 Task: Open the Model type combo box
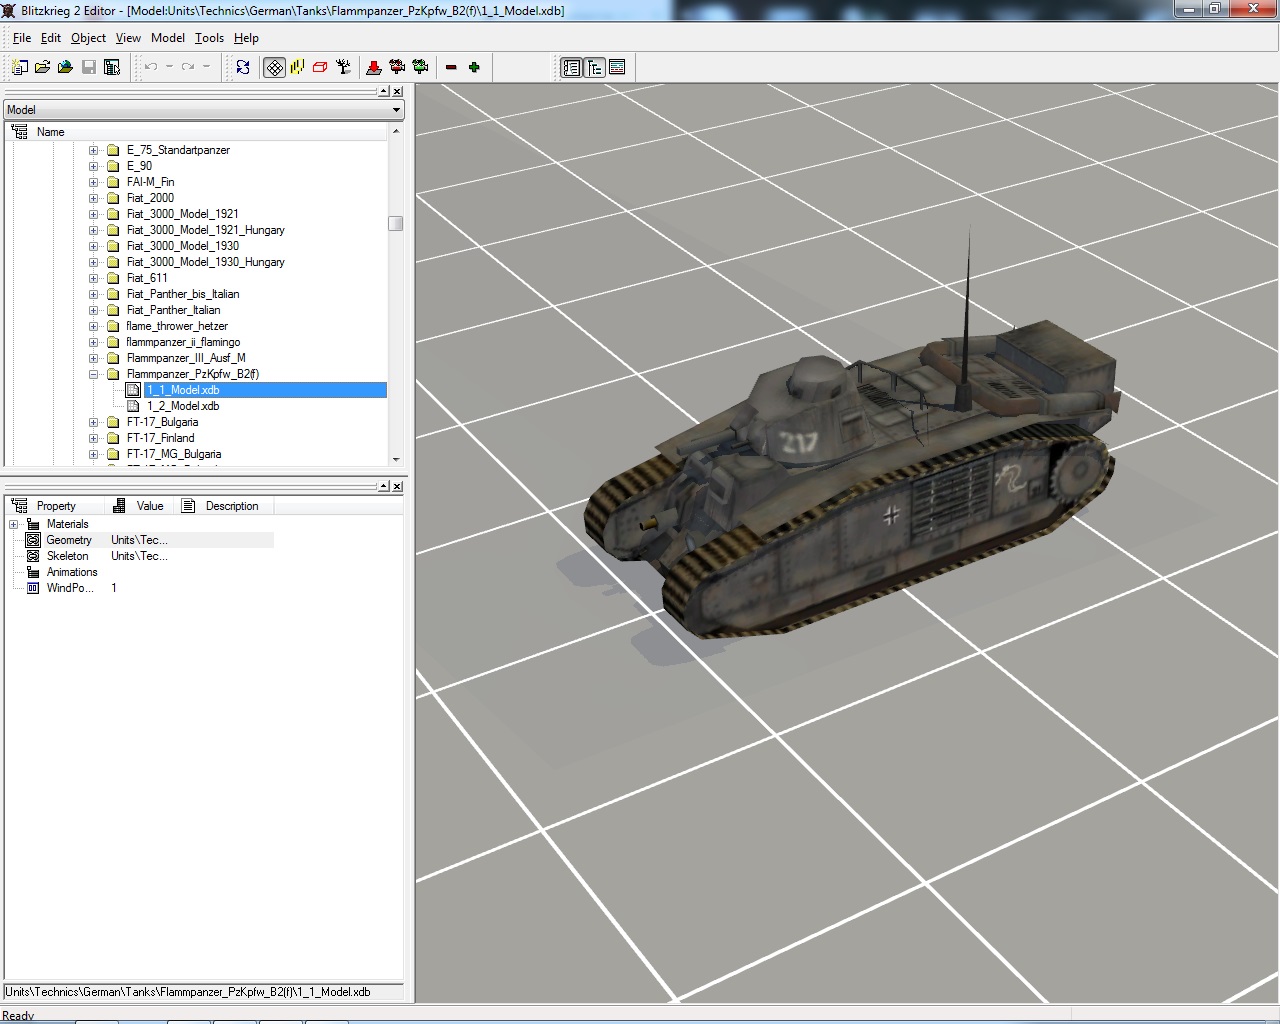click(203, 110)
